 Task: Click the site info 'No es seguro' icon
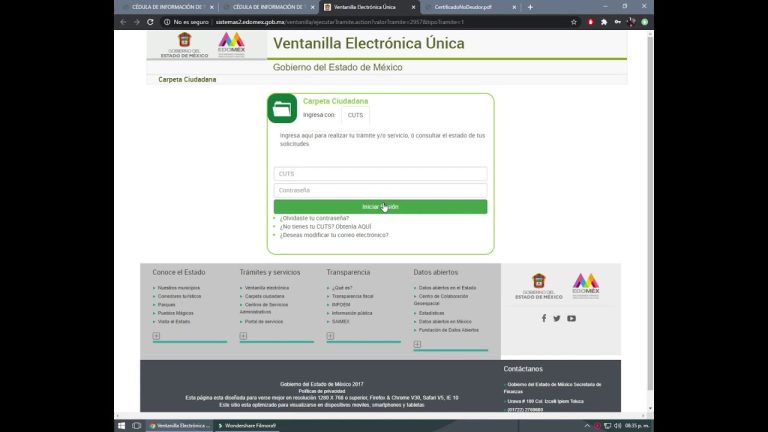[167, 22]
